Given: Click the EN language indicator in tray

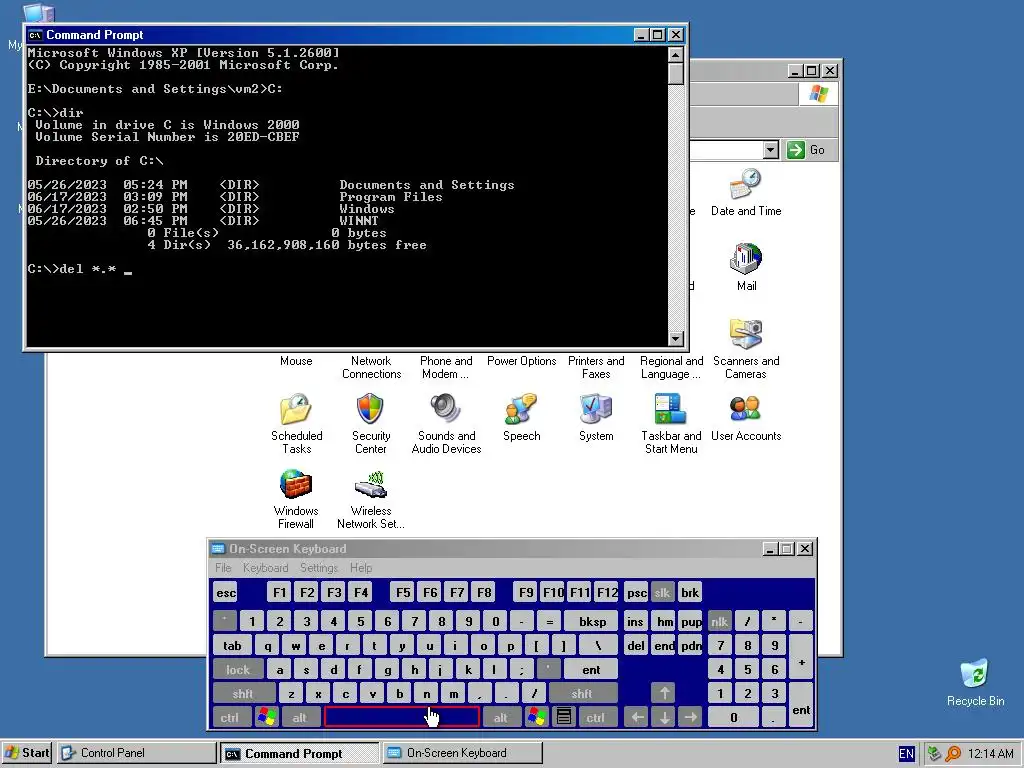Looking at the screenshot, I should point(906,754).
